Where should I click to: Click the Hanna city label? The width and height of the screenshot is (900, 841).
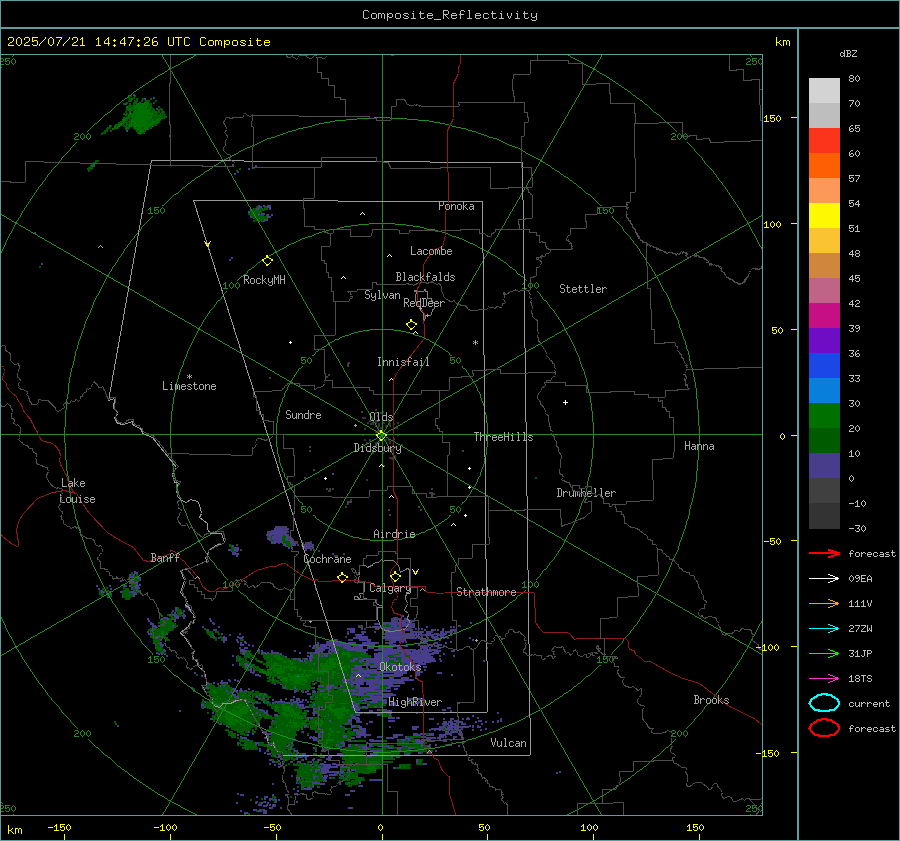pyautogui.click(x=699, y=446)
